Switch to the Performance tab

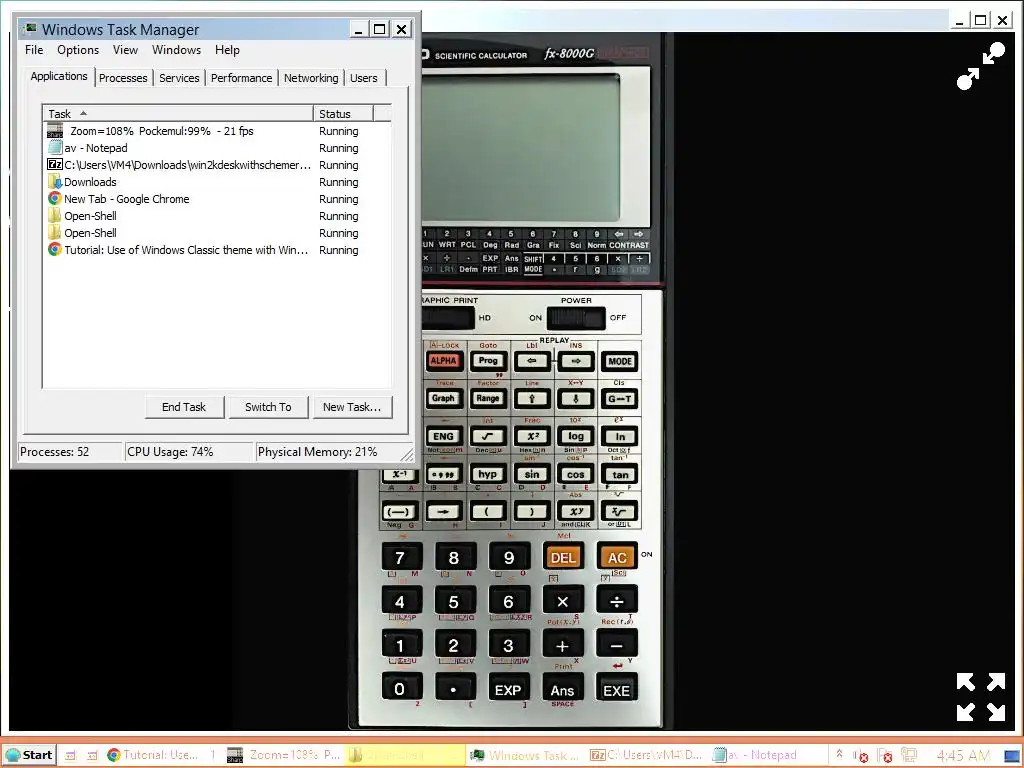241,78
